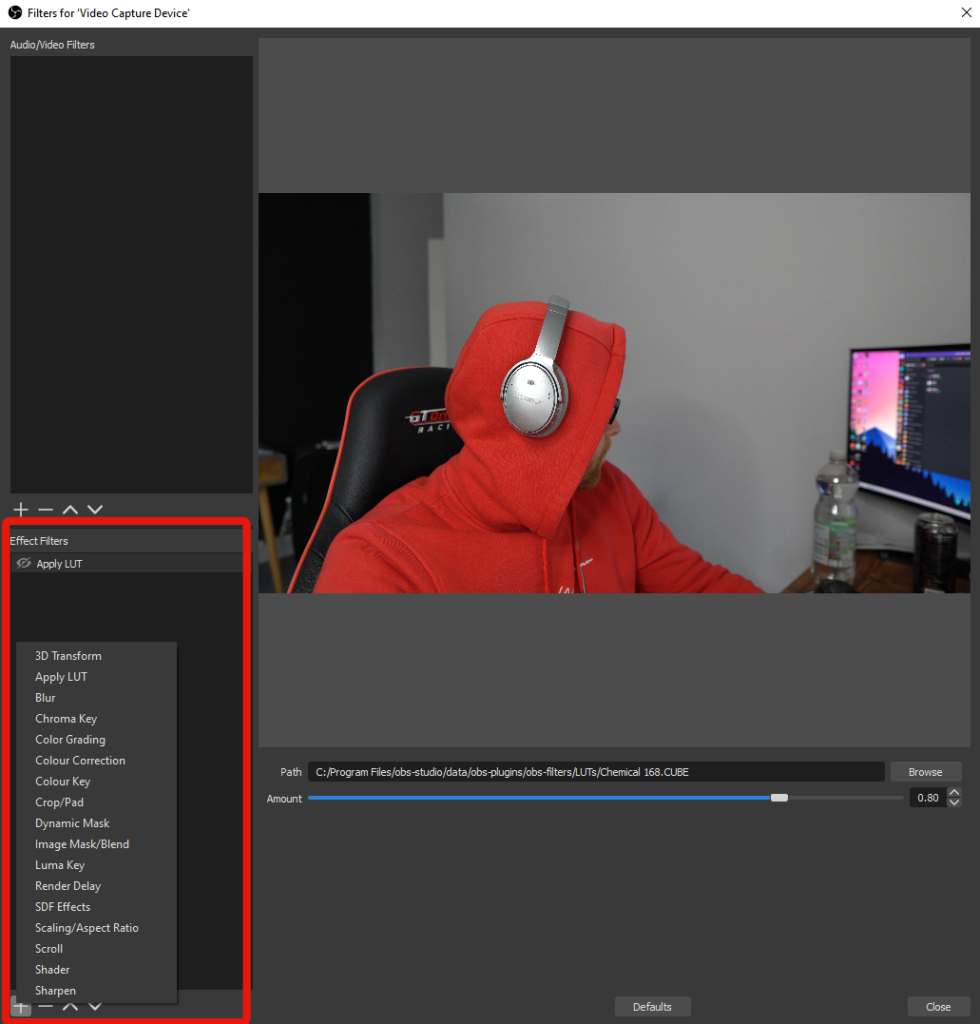Choose Colour Correction filter option
The height and width of the screenshot is (1024, 980).
click(x=80, y=760)
